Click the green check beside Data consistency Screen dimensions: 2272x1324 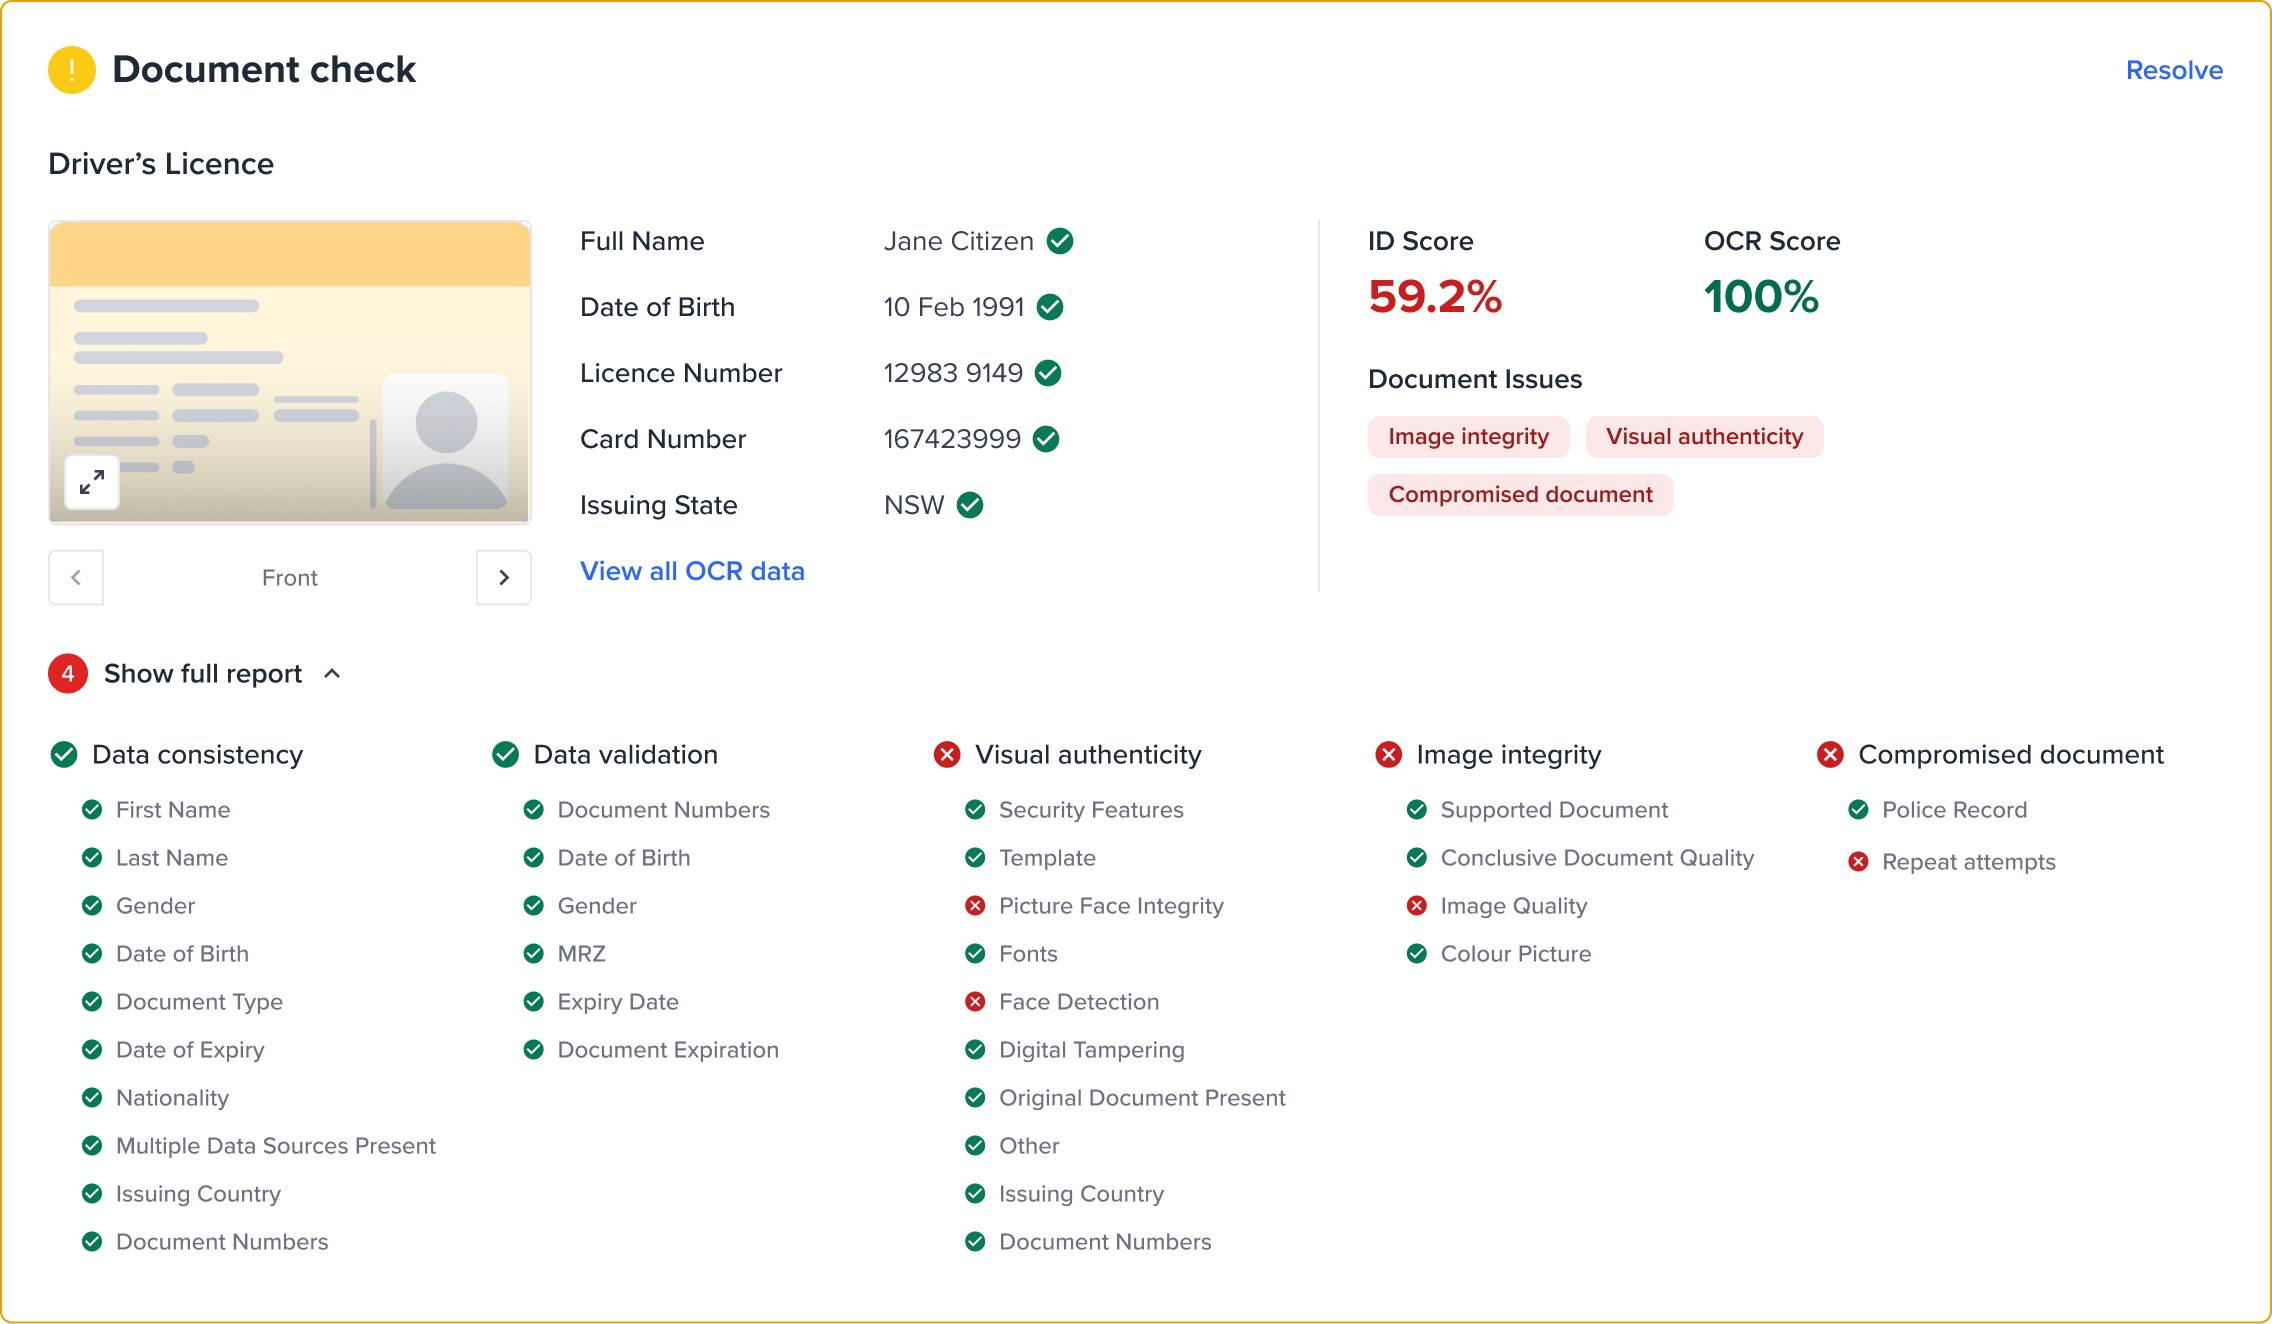(64, 754)
